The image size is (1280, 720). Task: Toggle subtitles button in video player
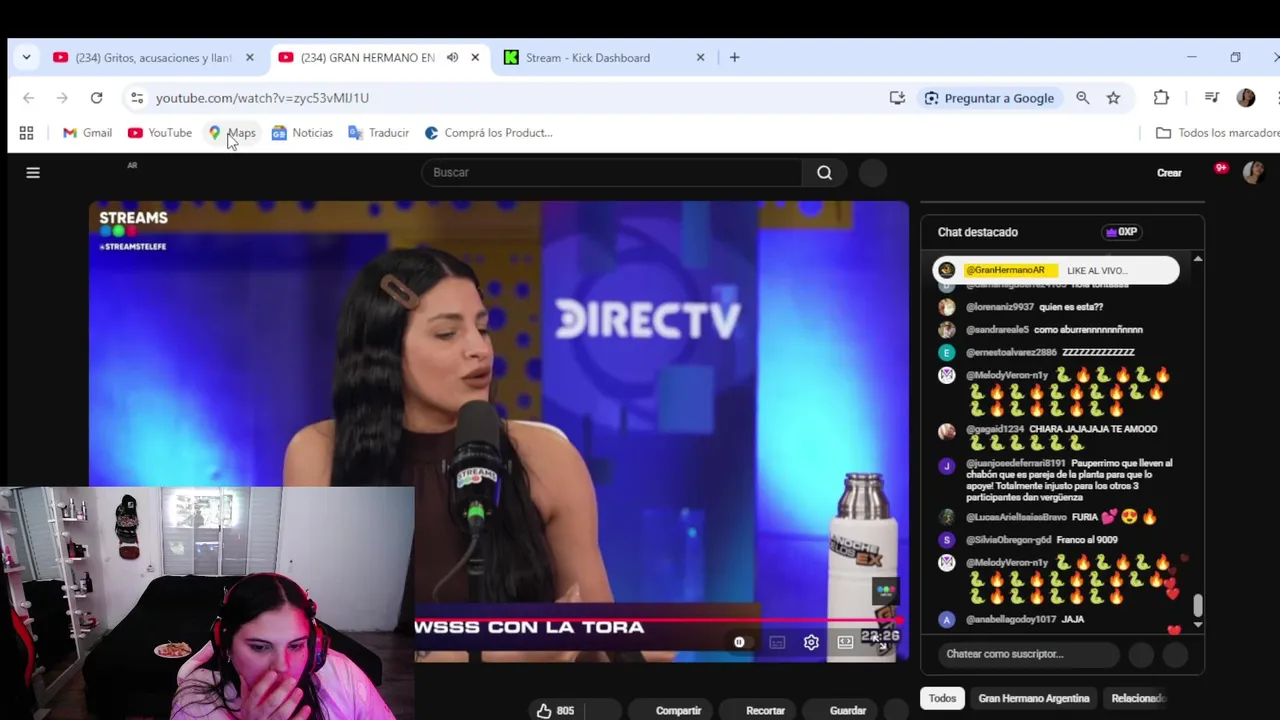tap(777, 642)
